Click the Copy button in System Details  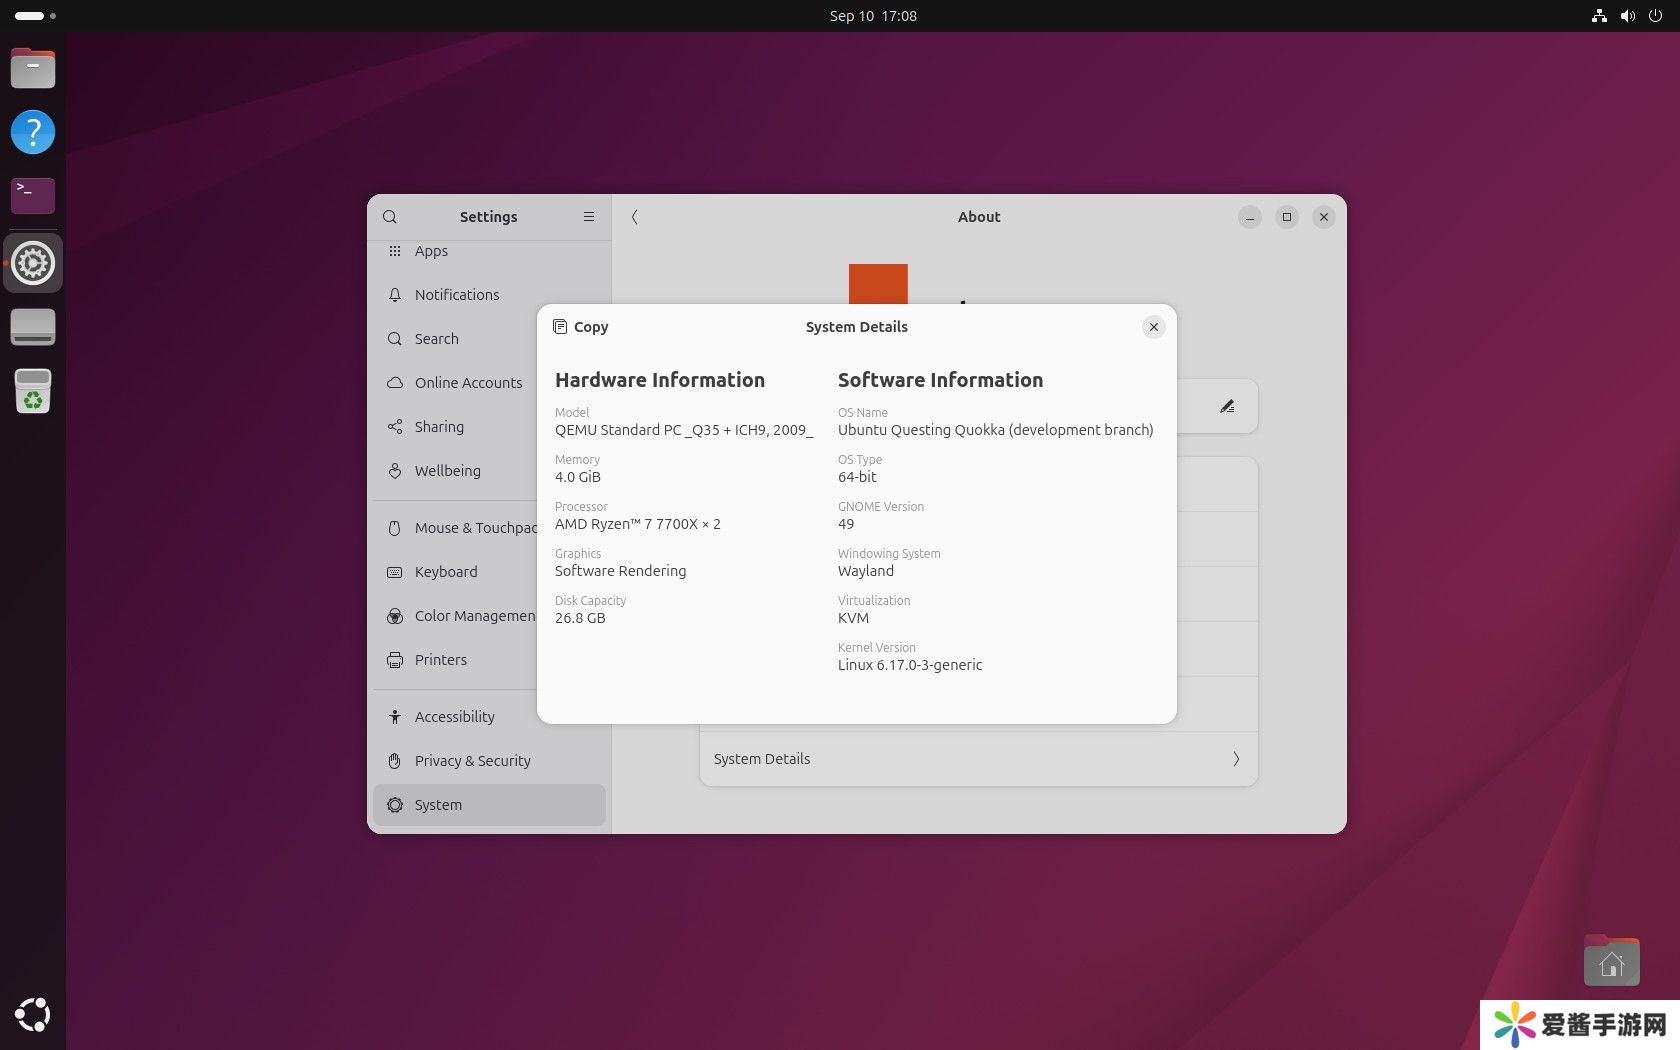click(x=581, y=327)
